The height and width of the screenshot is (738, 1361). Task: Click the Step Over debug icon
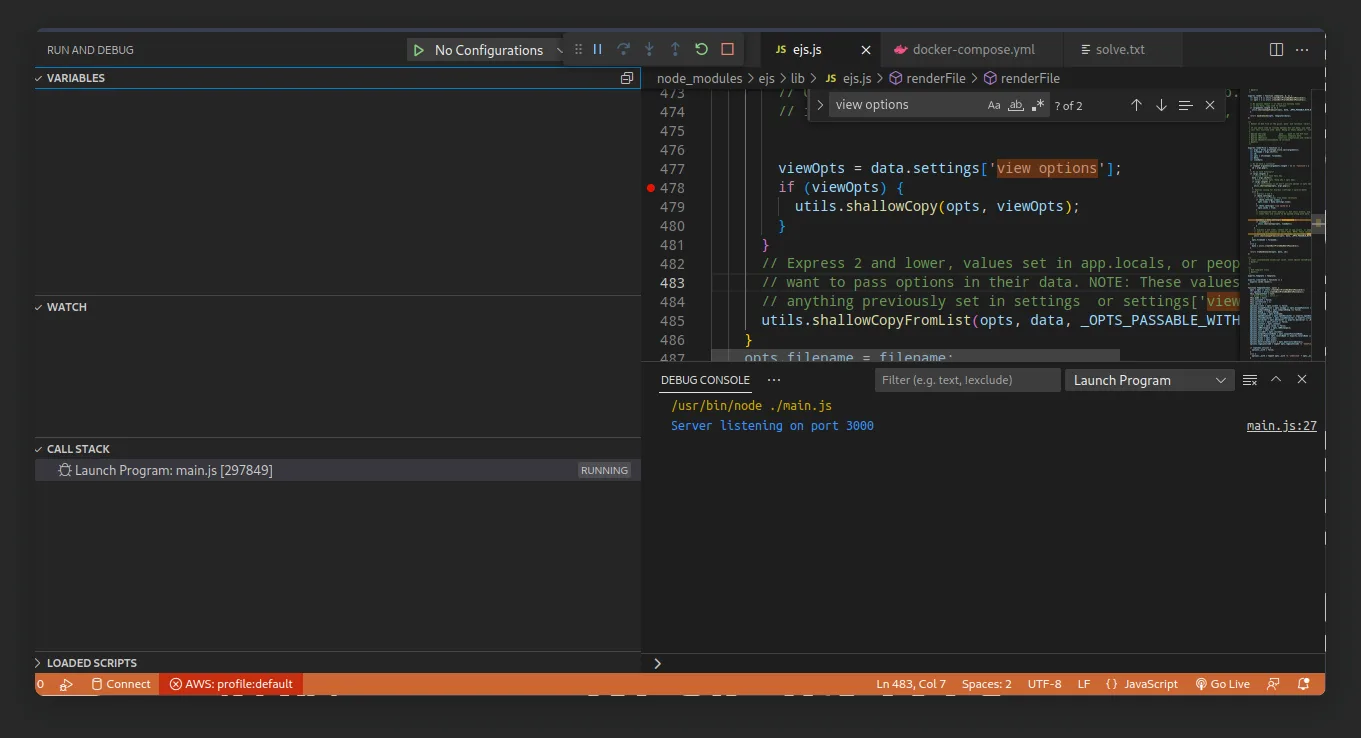(x=623, y=49)
